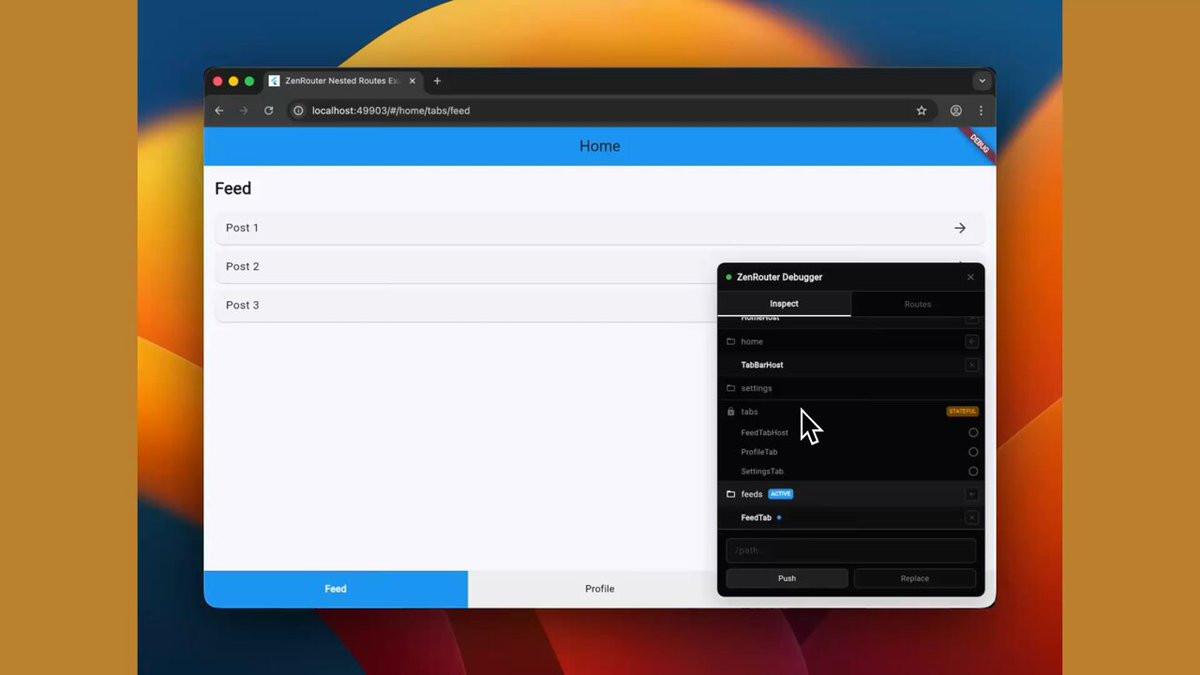
Task: Click the back-arrow icon on home row
Action: point(972,342)
